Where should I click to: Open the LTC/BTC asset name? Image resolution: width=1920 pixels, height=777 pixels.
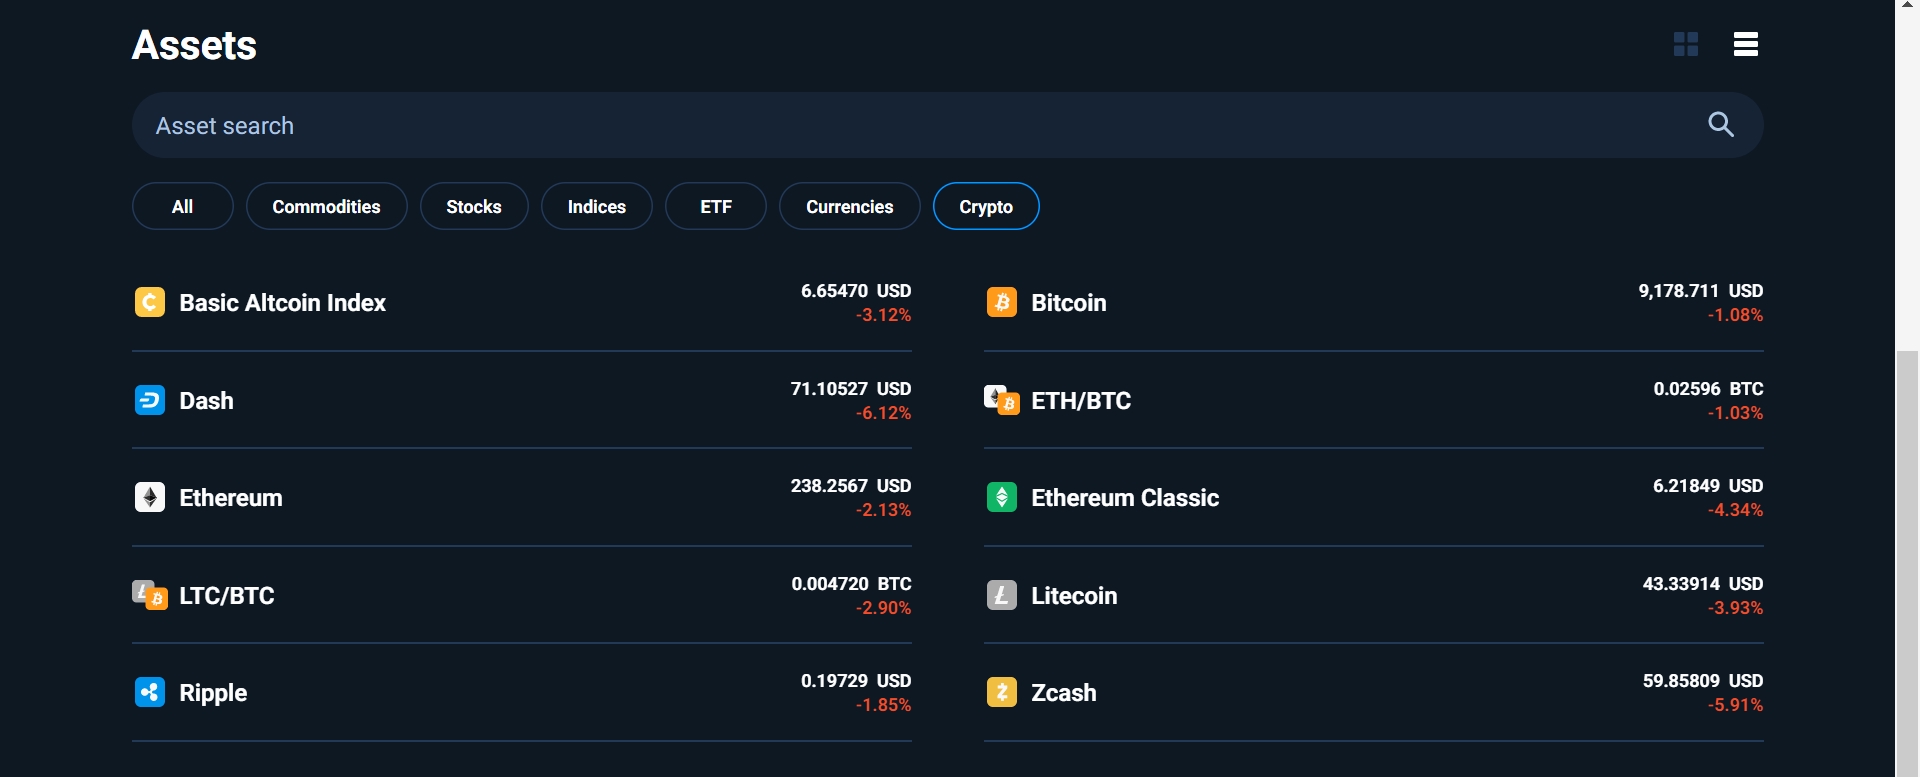(227, 596)
